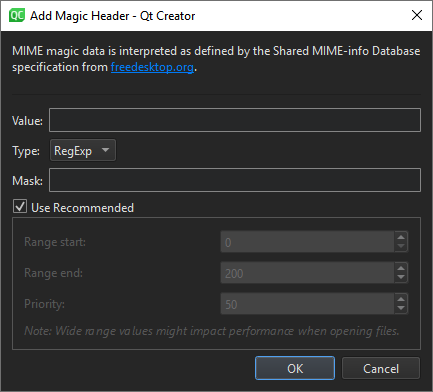Click the note about wide range values
The image size is (433, 392).
tap(212, 331)
